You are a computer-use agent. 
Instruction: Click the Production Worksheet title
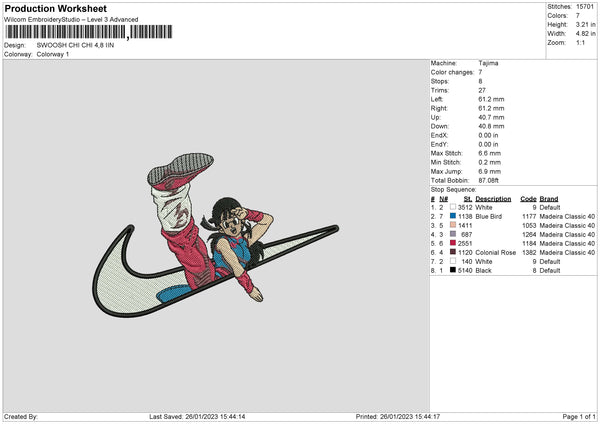(x=55, y=8)
